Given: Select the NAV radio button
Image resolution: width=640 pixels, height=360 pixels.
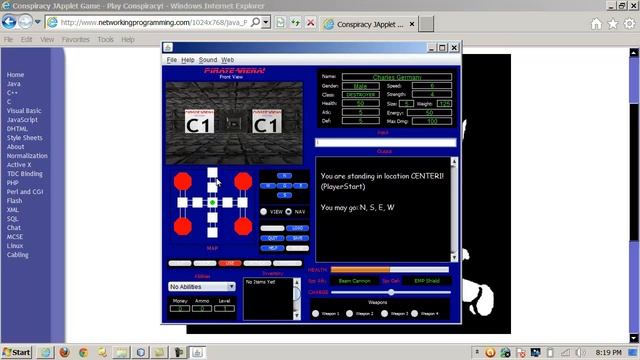Looking at the screenshot, I should (289, 211).
